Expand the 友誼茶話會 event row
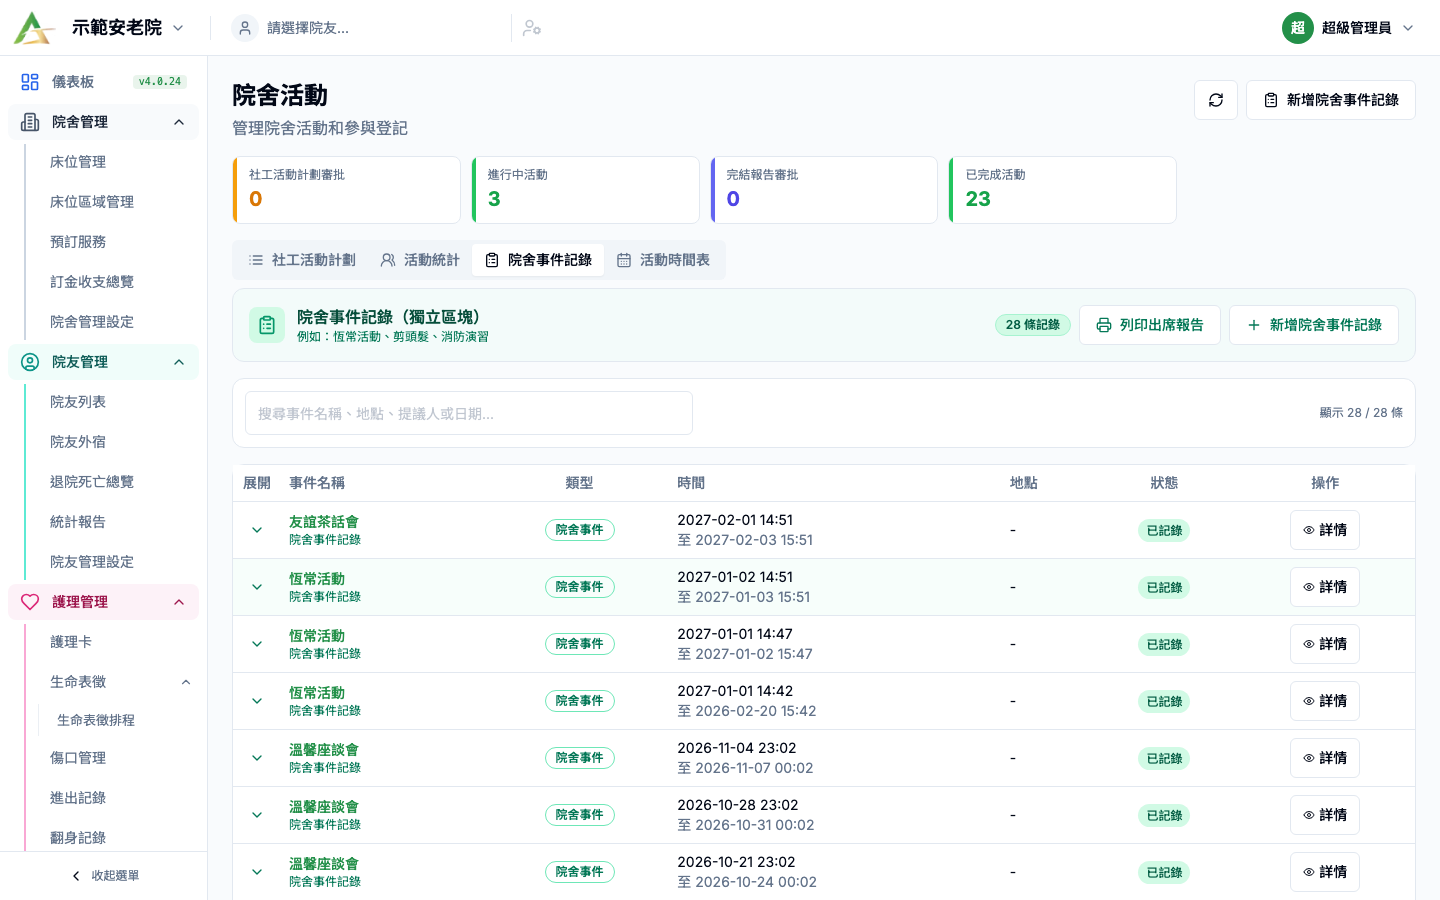This screenshot has height=900, width=1440. tap(257, 530)
